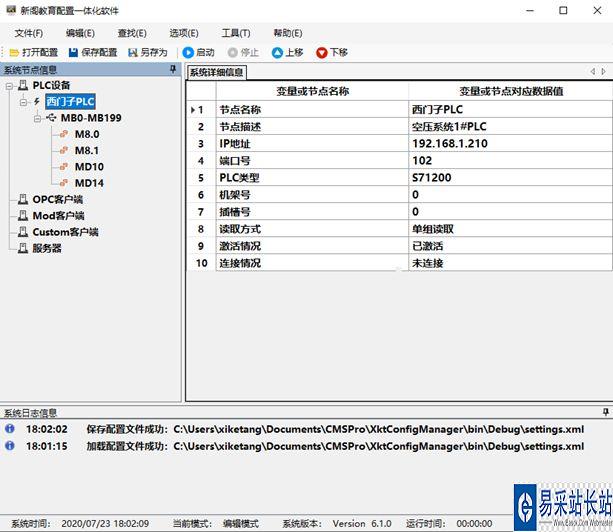The height and width of the screenshot is (532, 613).
Task: Select the 系统详细信息 tab
Action: [217, 72]
